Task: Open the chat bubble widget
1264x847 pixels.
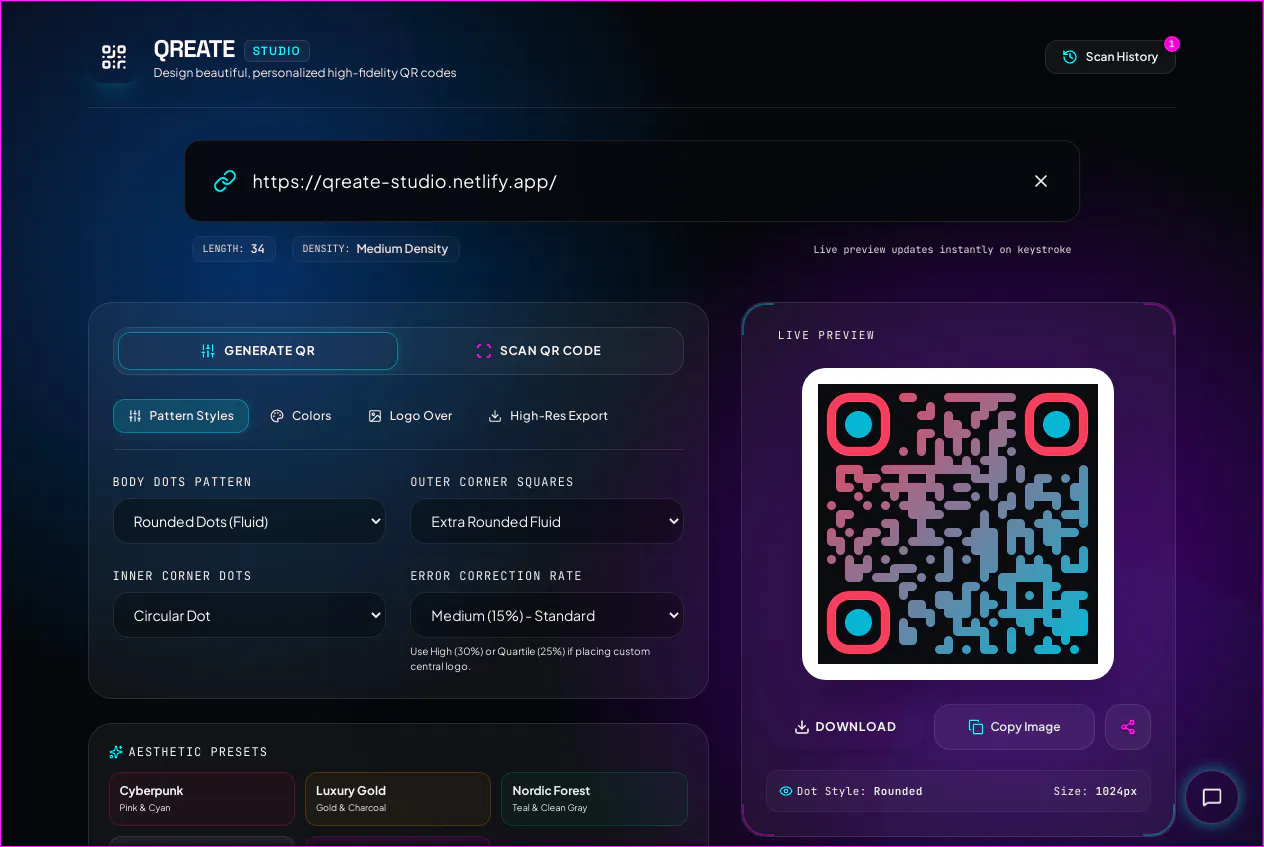Action: 1212,797
